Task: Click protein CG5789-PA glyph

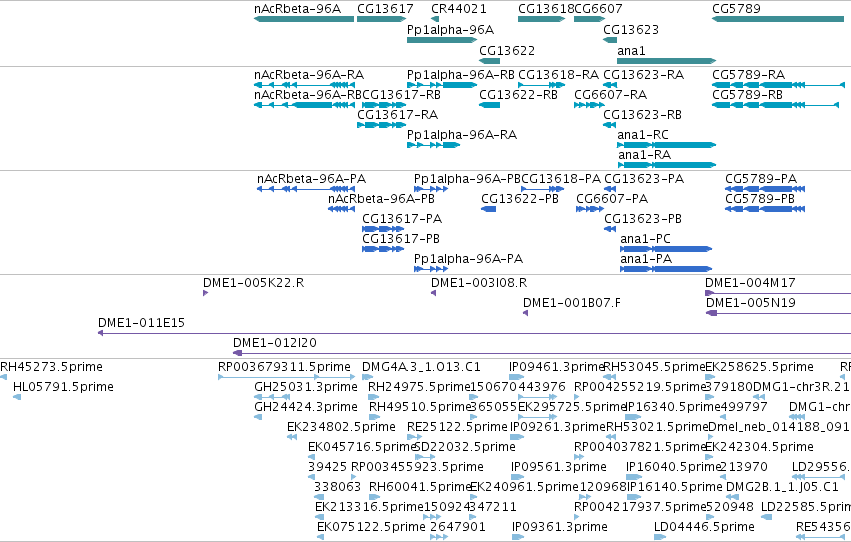Action: (765, 189)
